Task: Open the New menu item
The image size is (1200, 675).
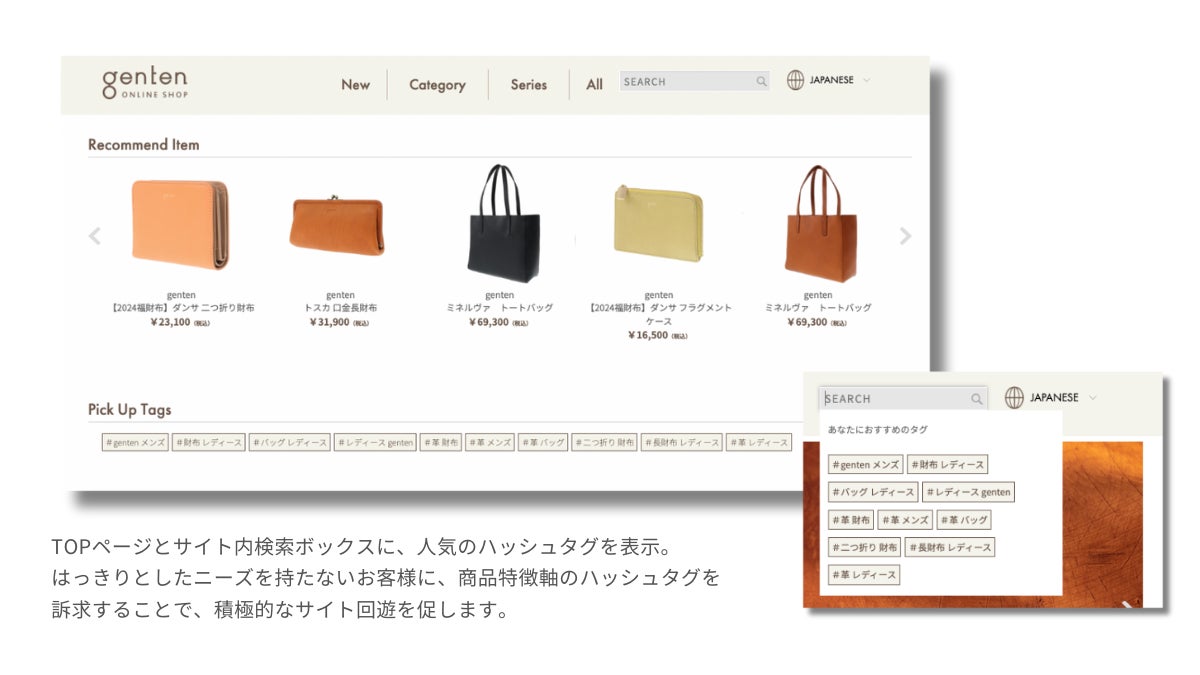Action: 355,85
